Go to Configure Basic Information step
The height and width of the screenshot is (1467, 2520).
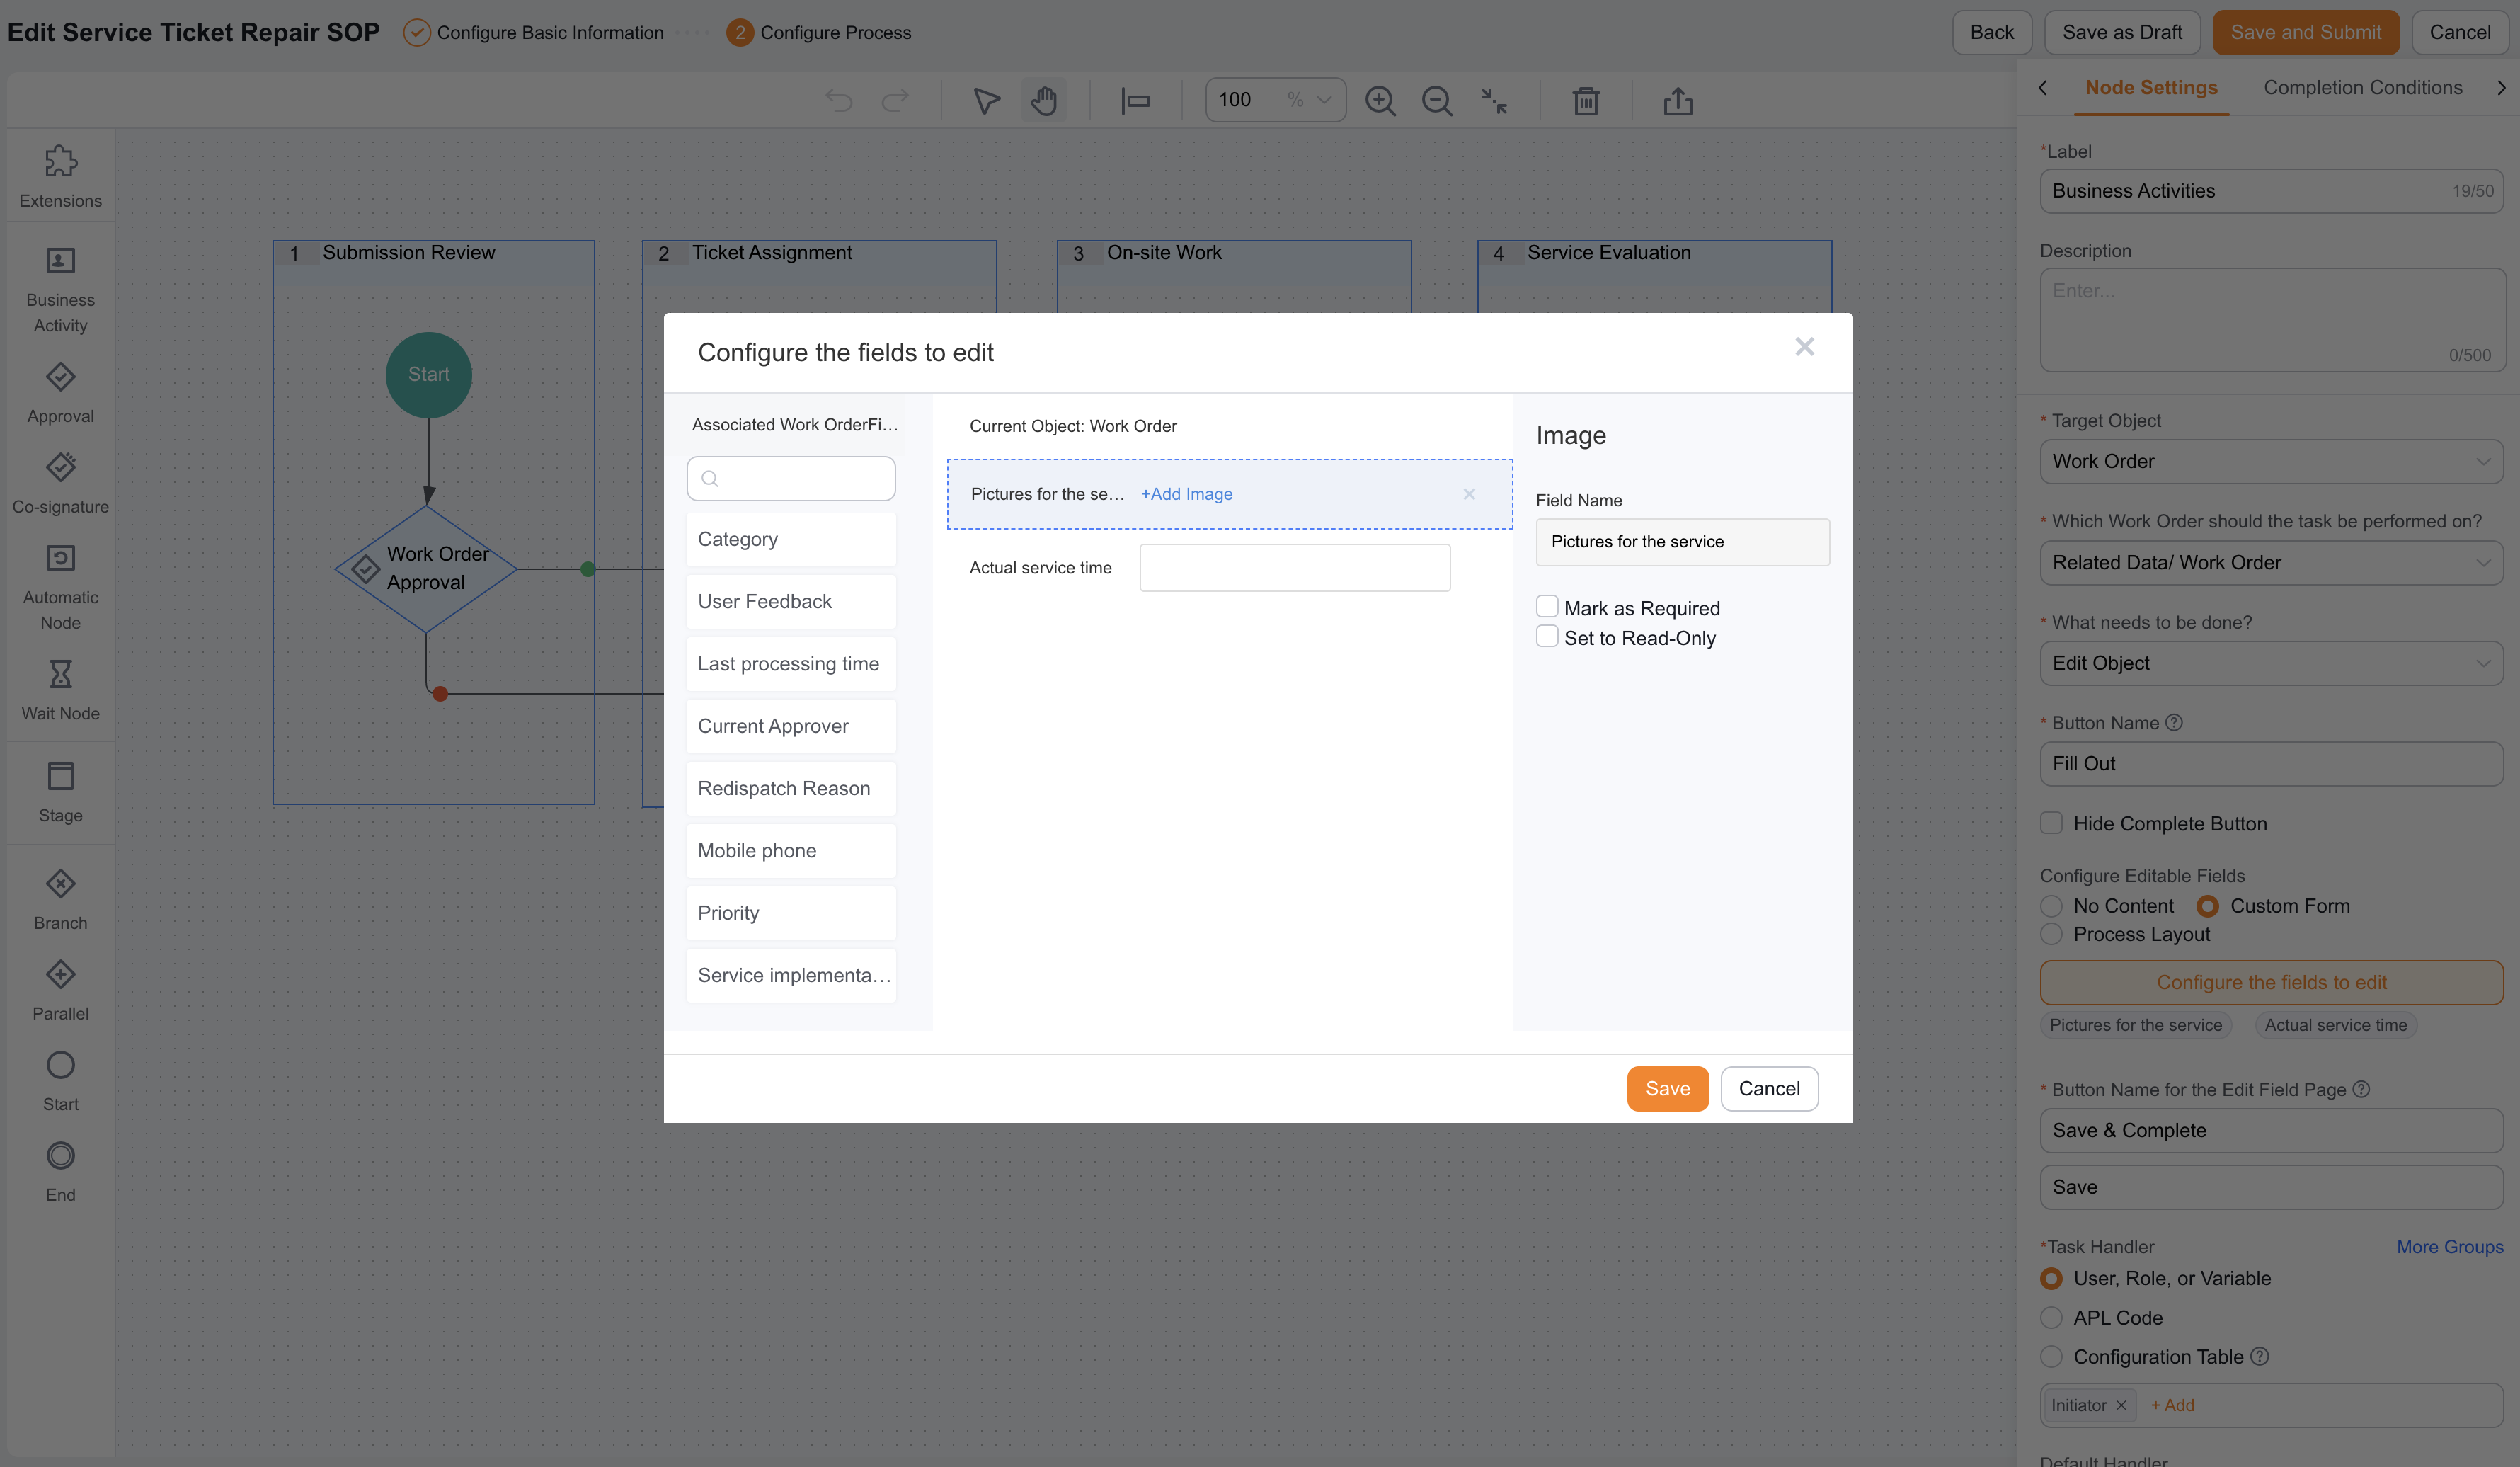tap(533, 33)
